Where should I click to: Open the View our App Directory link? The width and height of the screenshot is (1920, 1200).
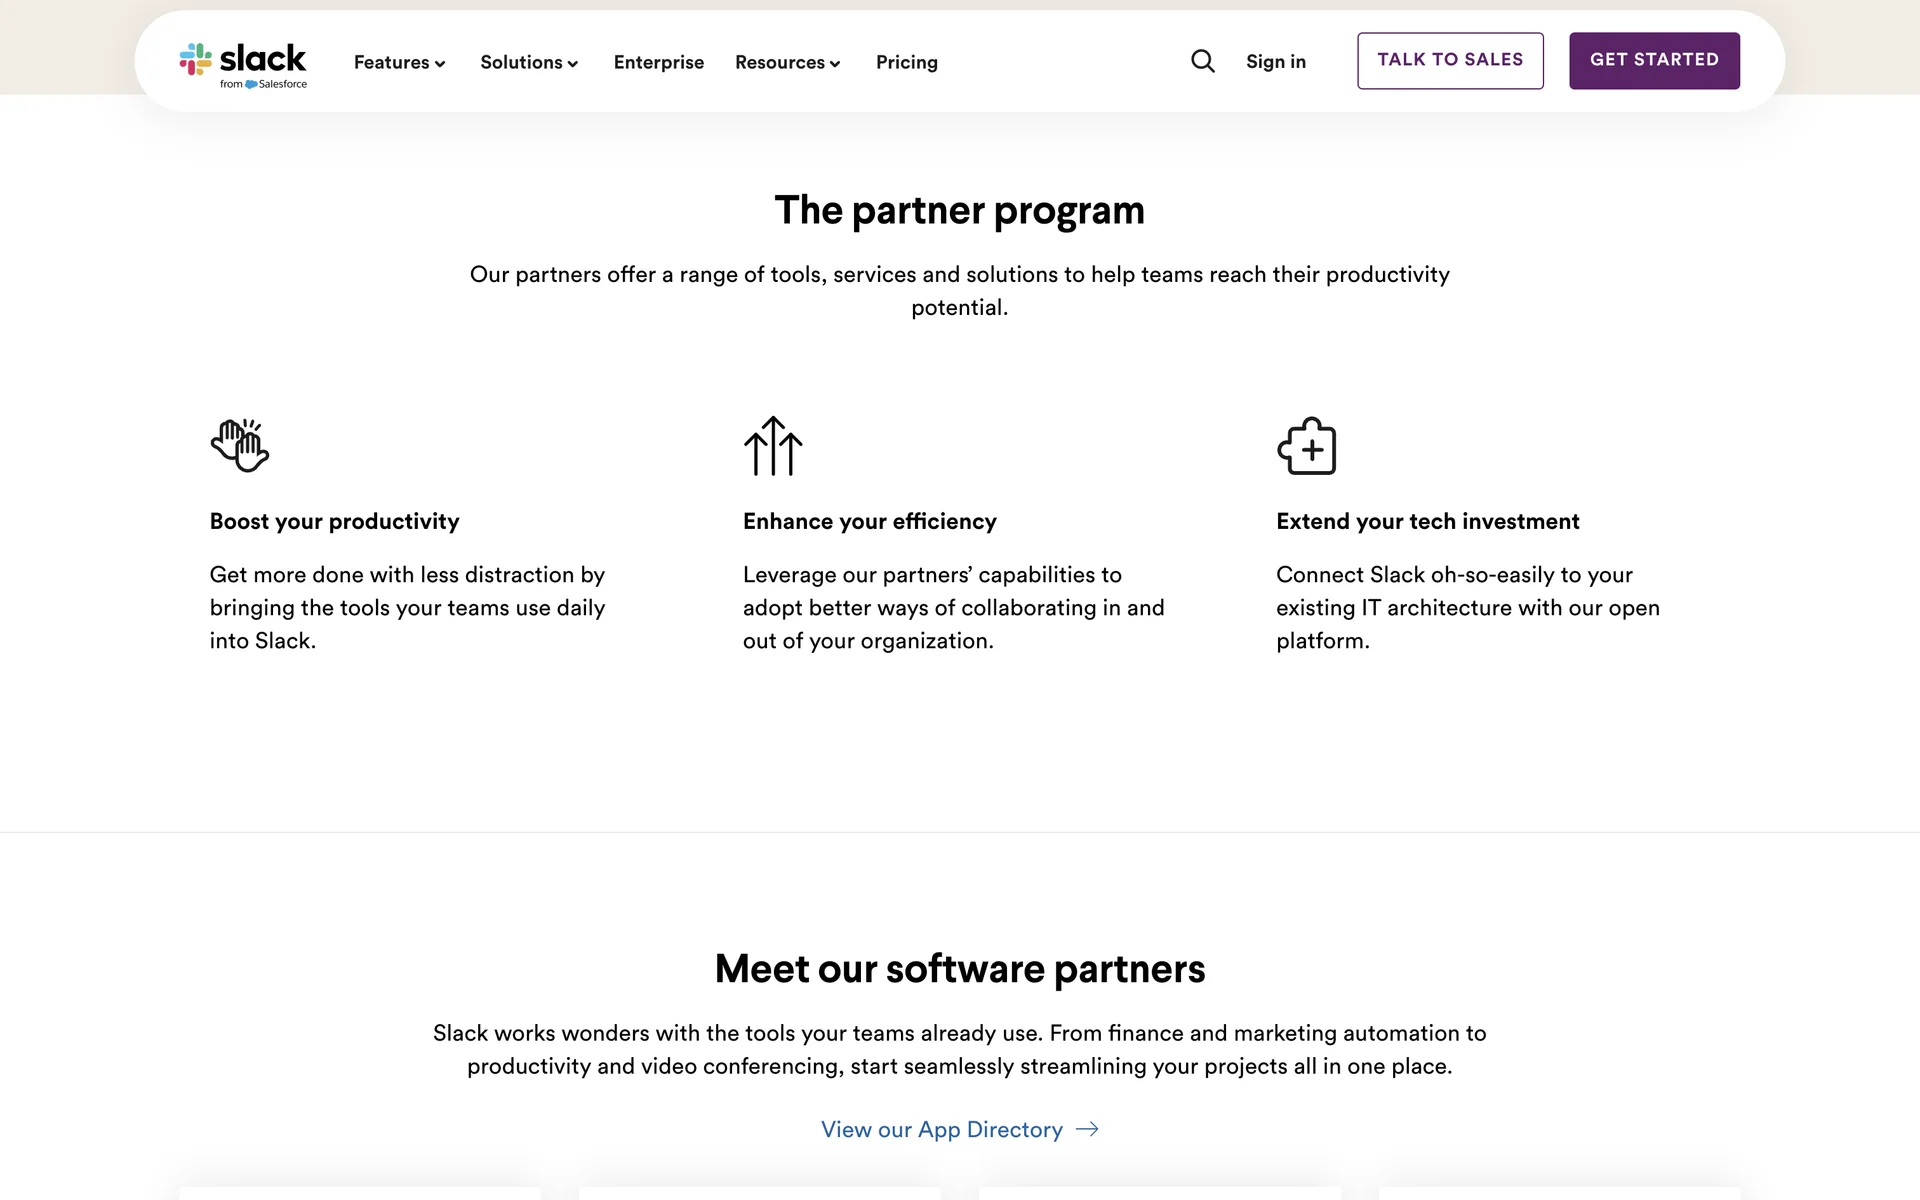click(x=942, y=1129)
